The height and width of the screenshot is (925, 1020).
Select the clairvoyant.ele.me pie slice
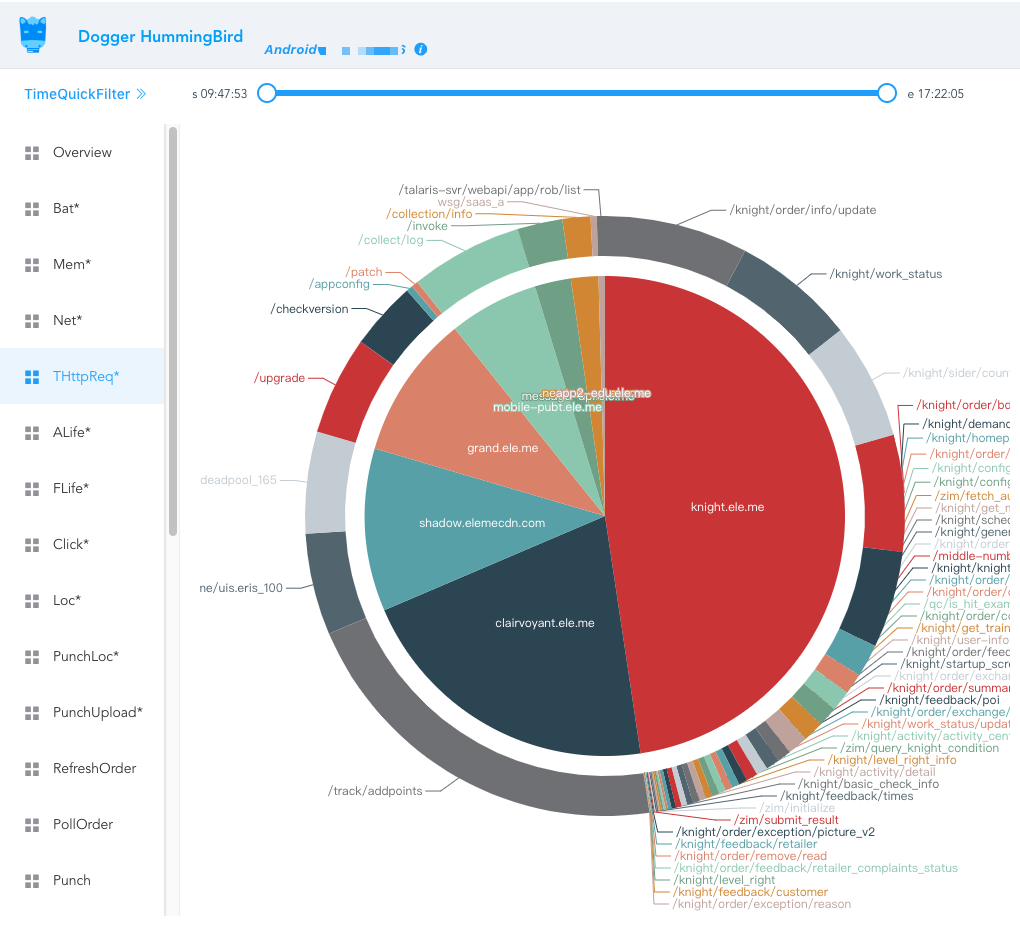point(544,623)
